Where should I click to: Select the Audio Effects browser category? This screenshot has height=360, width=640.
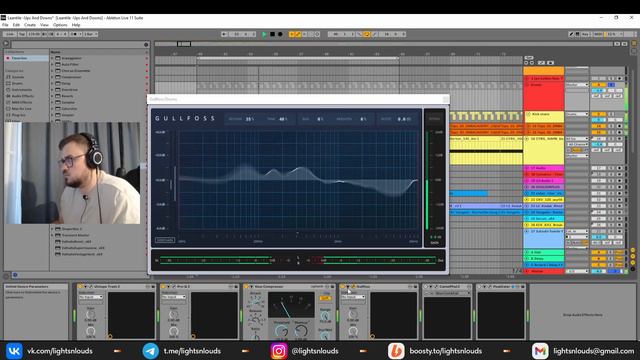point(22,96)
